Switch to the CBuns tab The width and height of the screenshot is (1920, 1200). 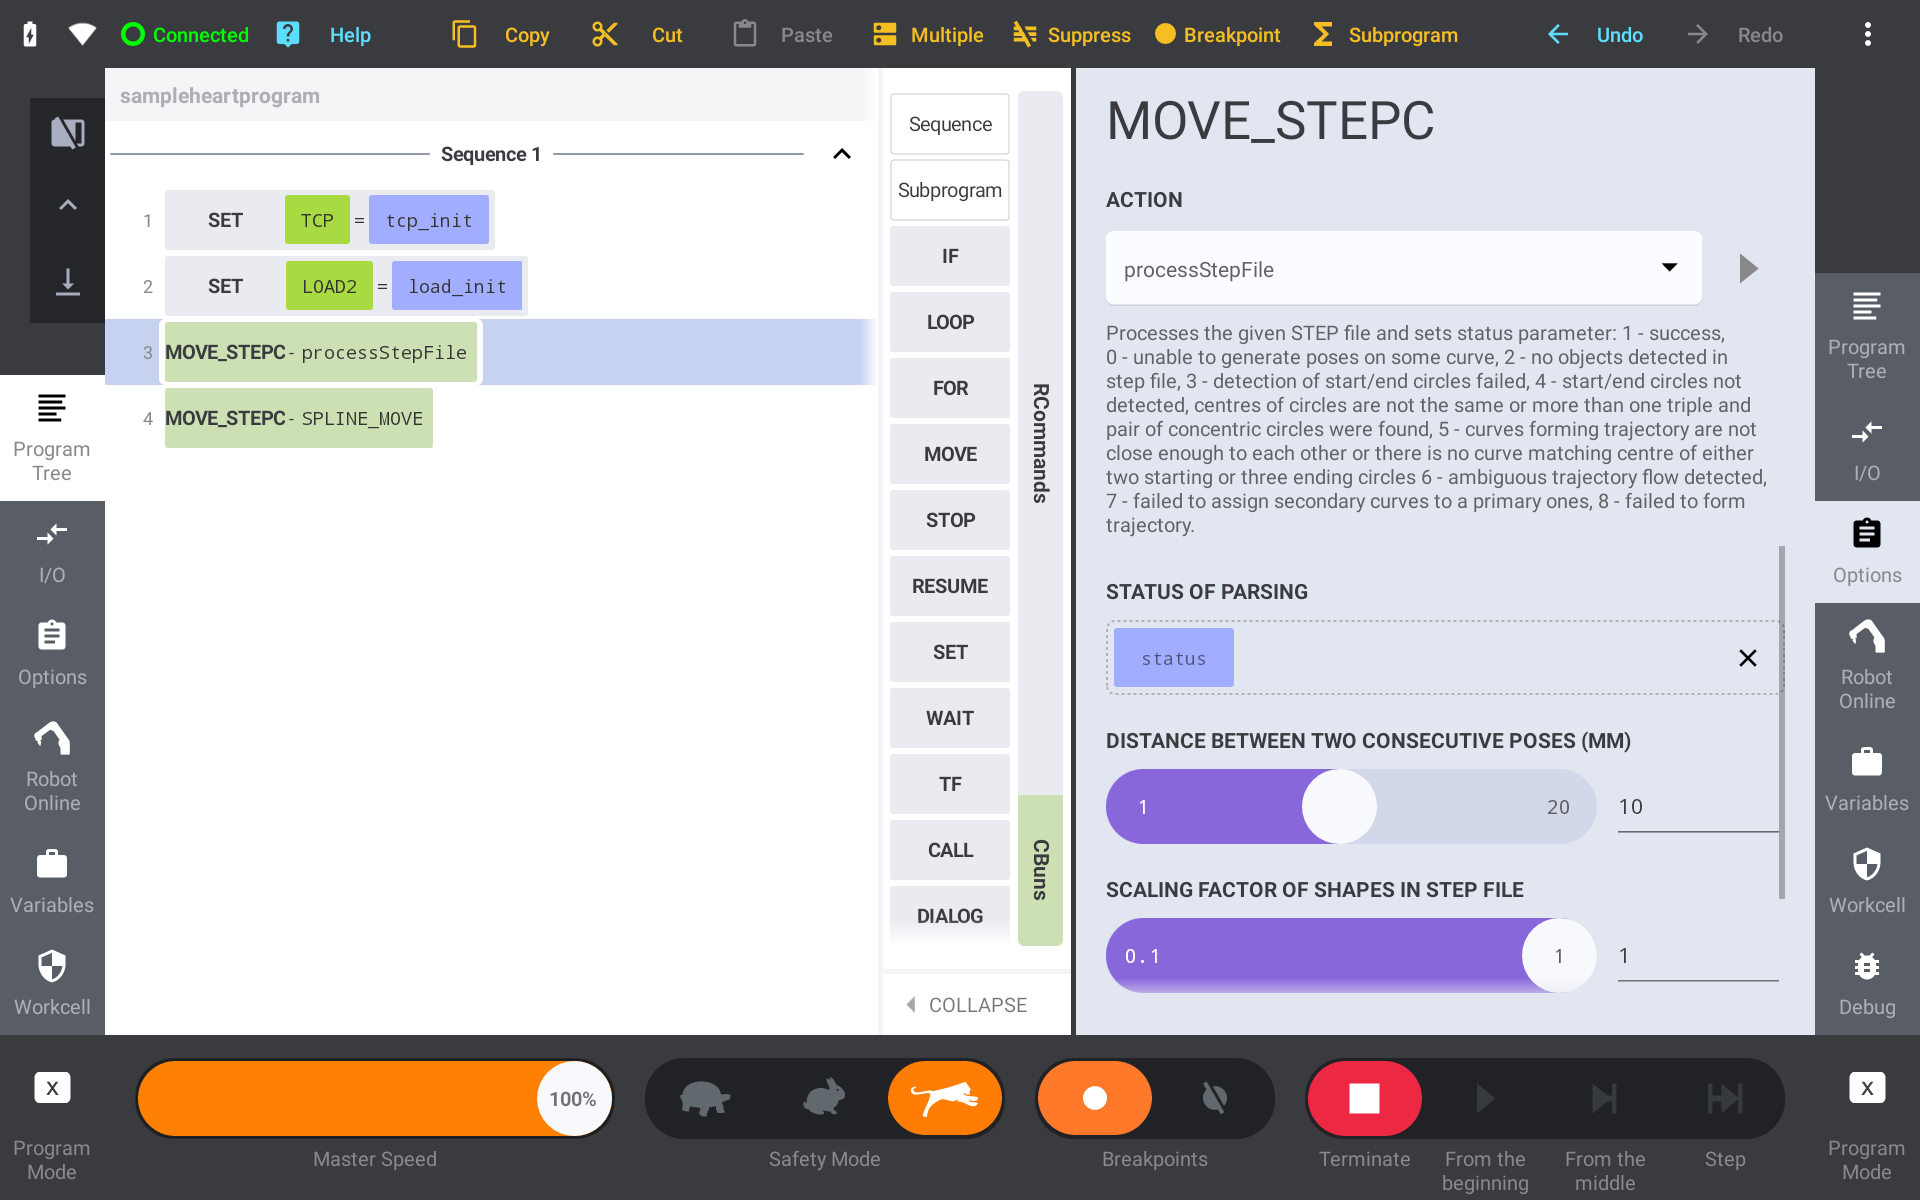1040,869
